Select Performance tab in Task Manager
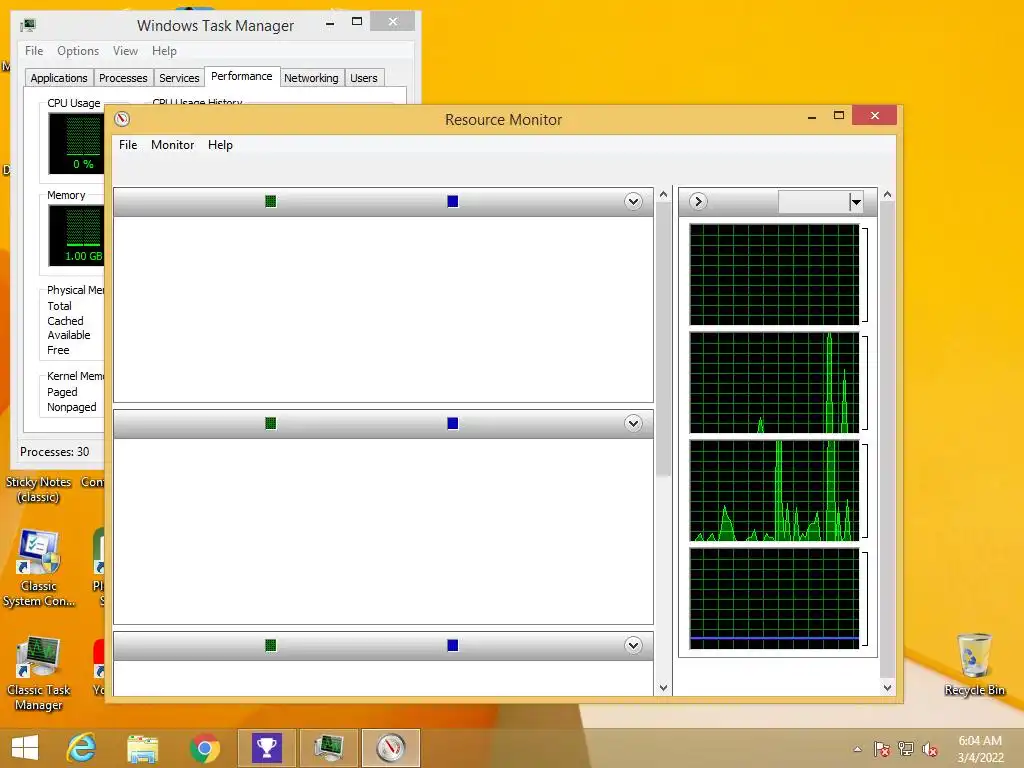Viewport: 1024px width, 768px height. pos(242,76)
